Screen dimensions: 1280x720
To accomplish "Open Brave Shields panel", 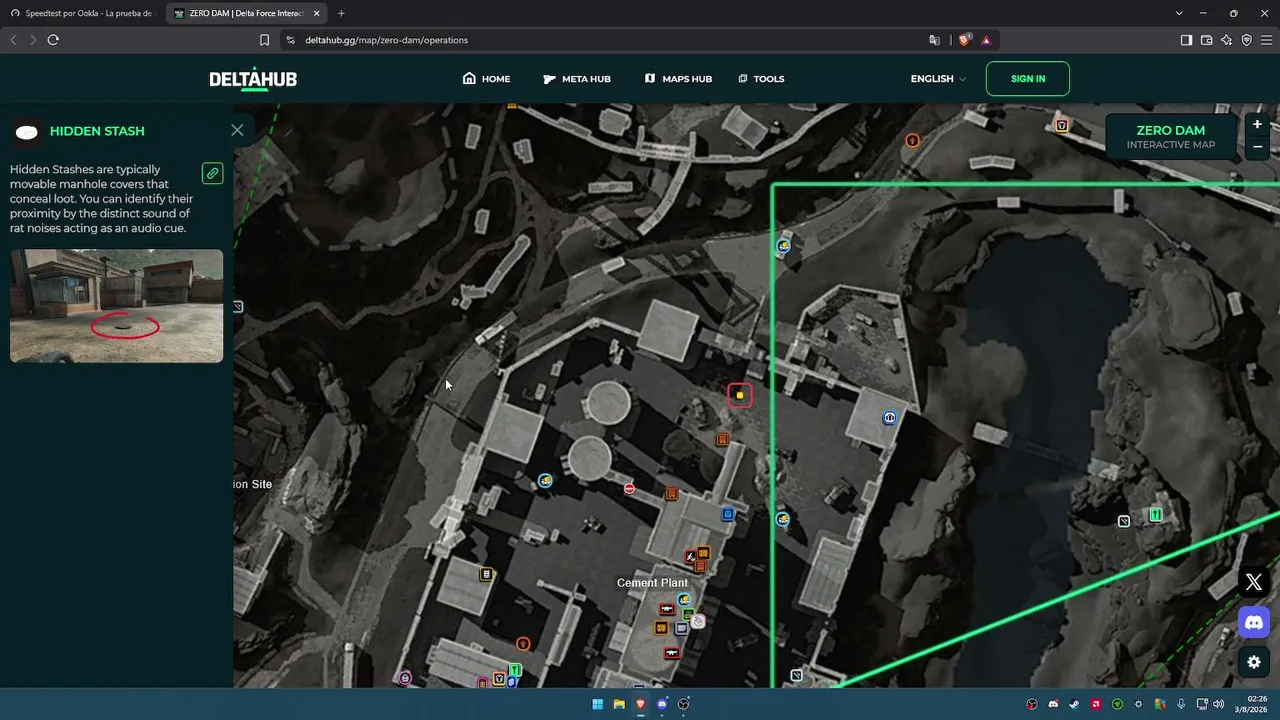I will (x=965, y=40).
